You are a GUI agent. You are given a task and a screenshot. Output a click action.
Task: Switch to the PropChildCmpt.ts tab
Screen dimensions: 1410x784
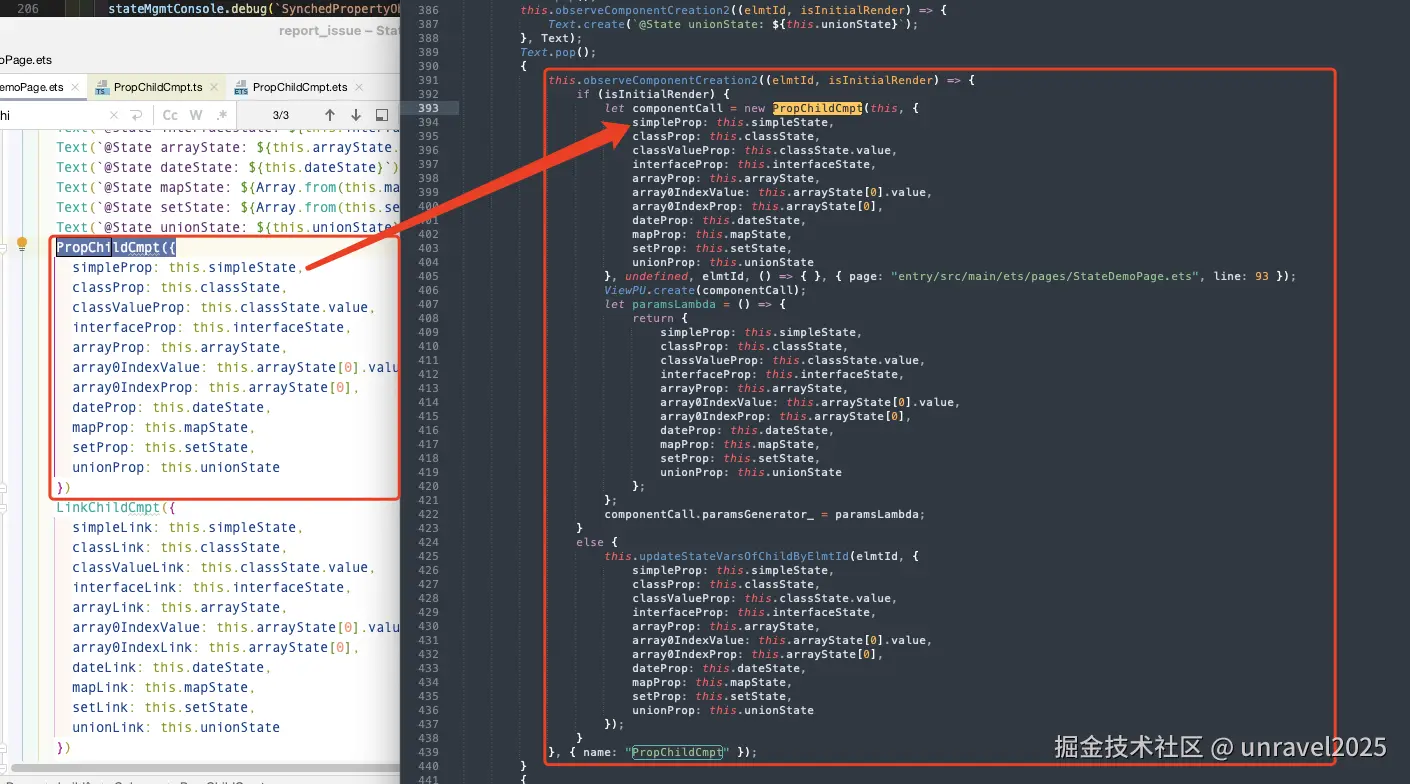point(157,87)
